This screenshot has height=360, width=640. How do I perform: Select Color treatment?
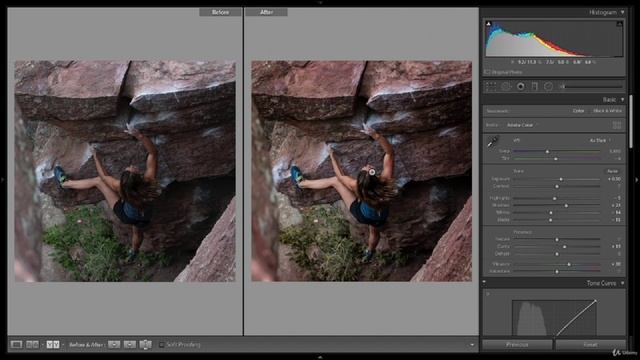578,111
